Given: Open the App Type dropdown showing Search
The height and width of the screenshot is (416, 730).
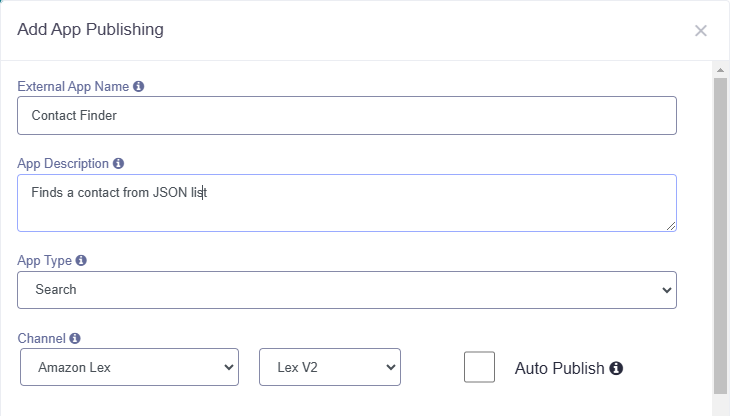Looking at the screenshot, I should tap(347, 290).
